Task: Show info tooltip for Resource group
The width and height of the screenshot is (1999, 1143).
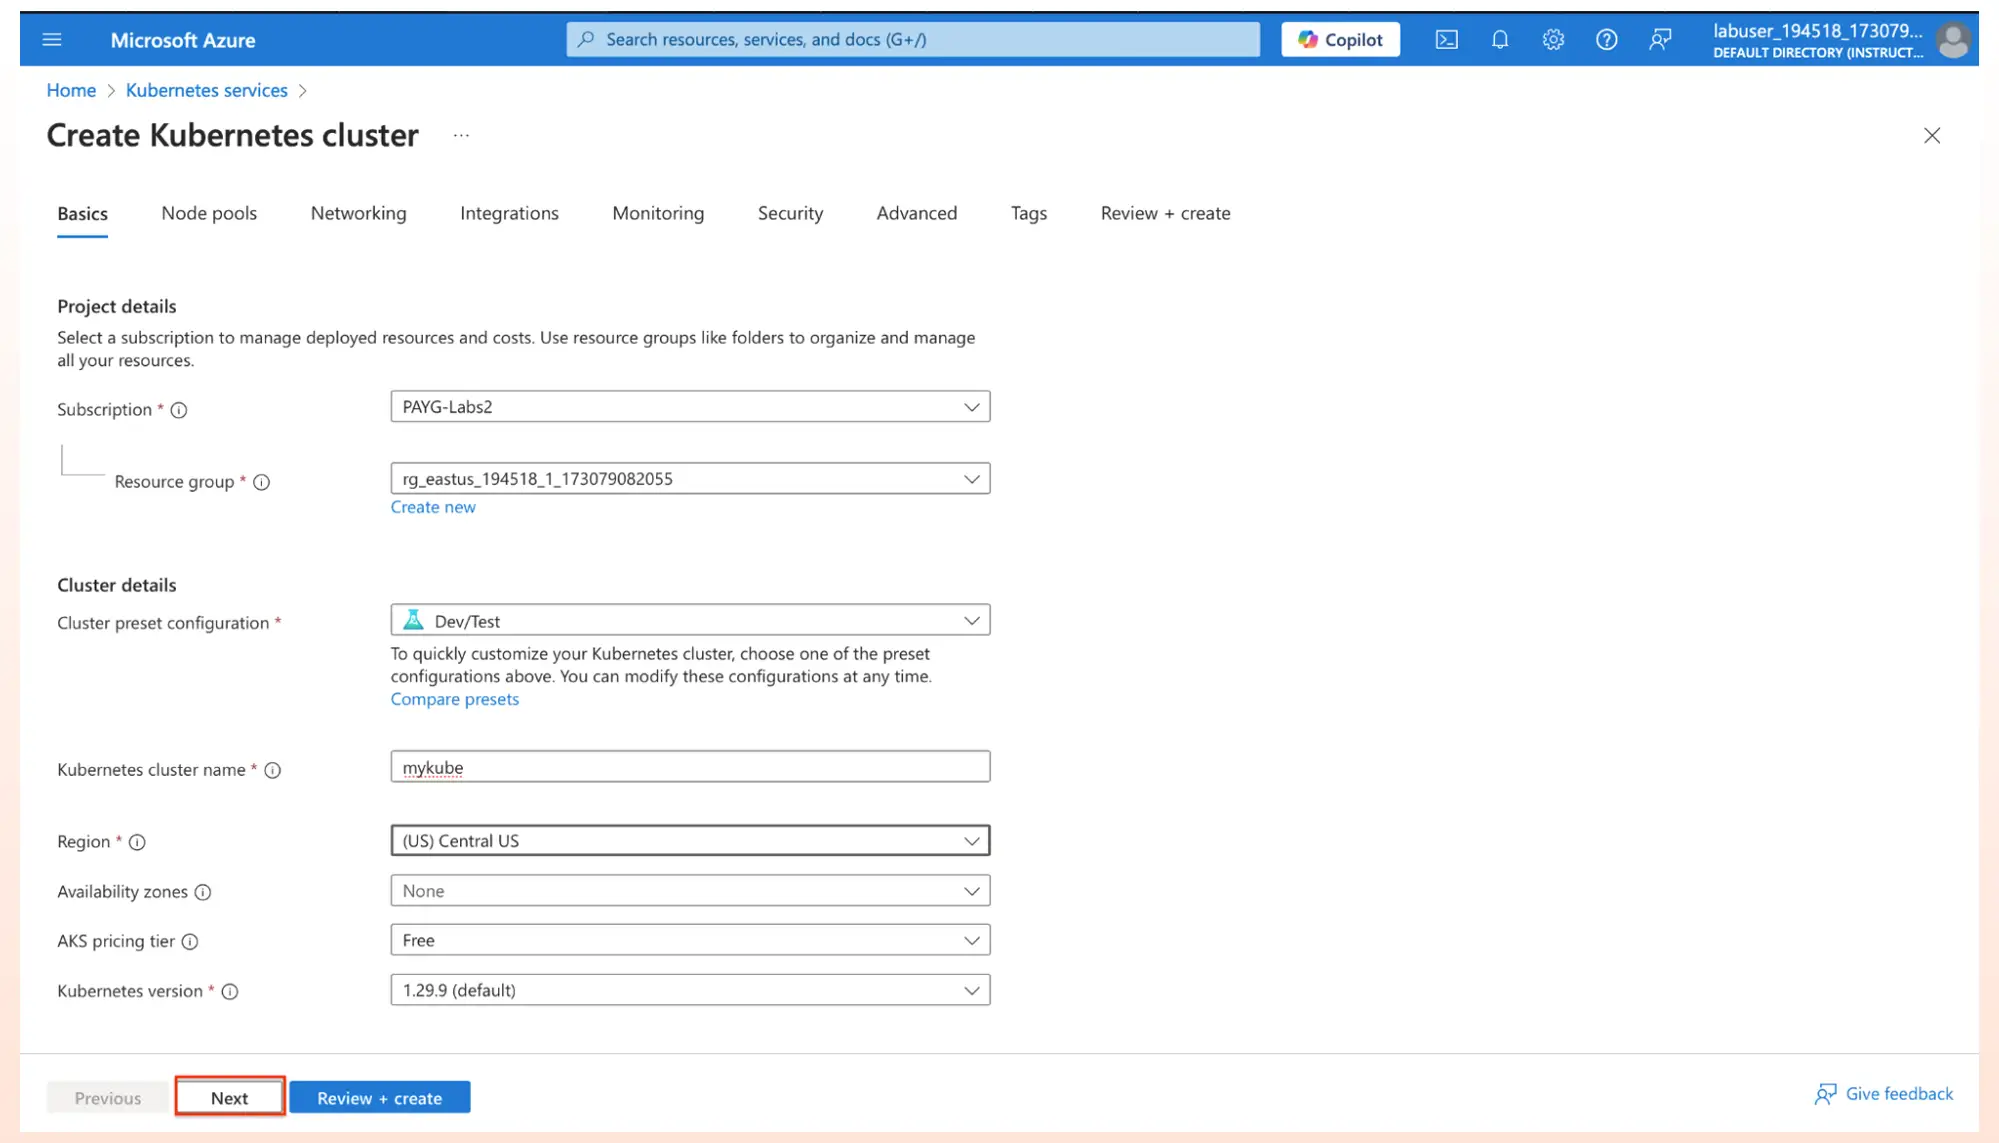Action: [261, 482]
